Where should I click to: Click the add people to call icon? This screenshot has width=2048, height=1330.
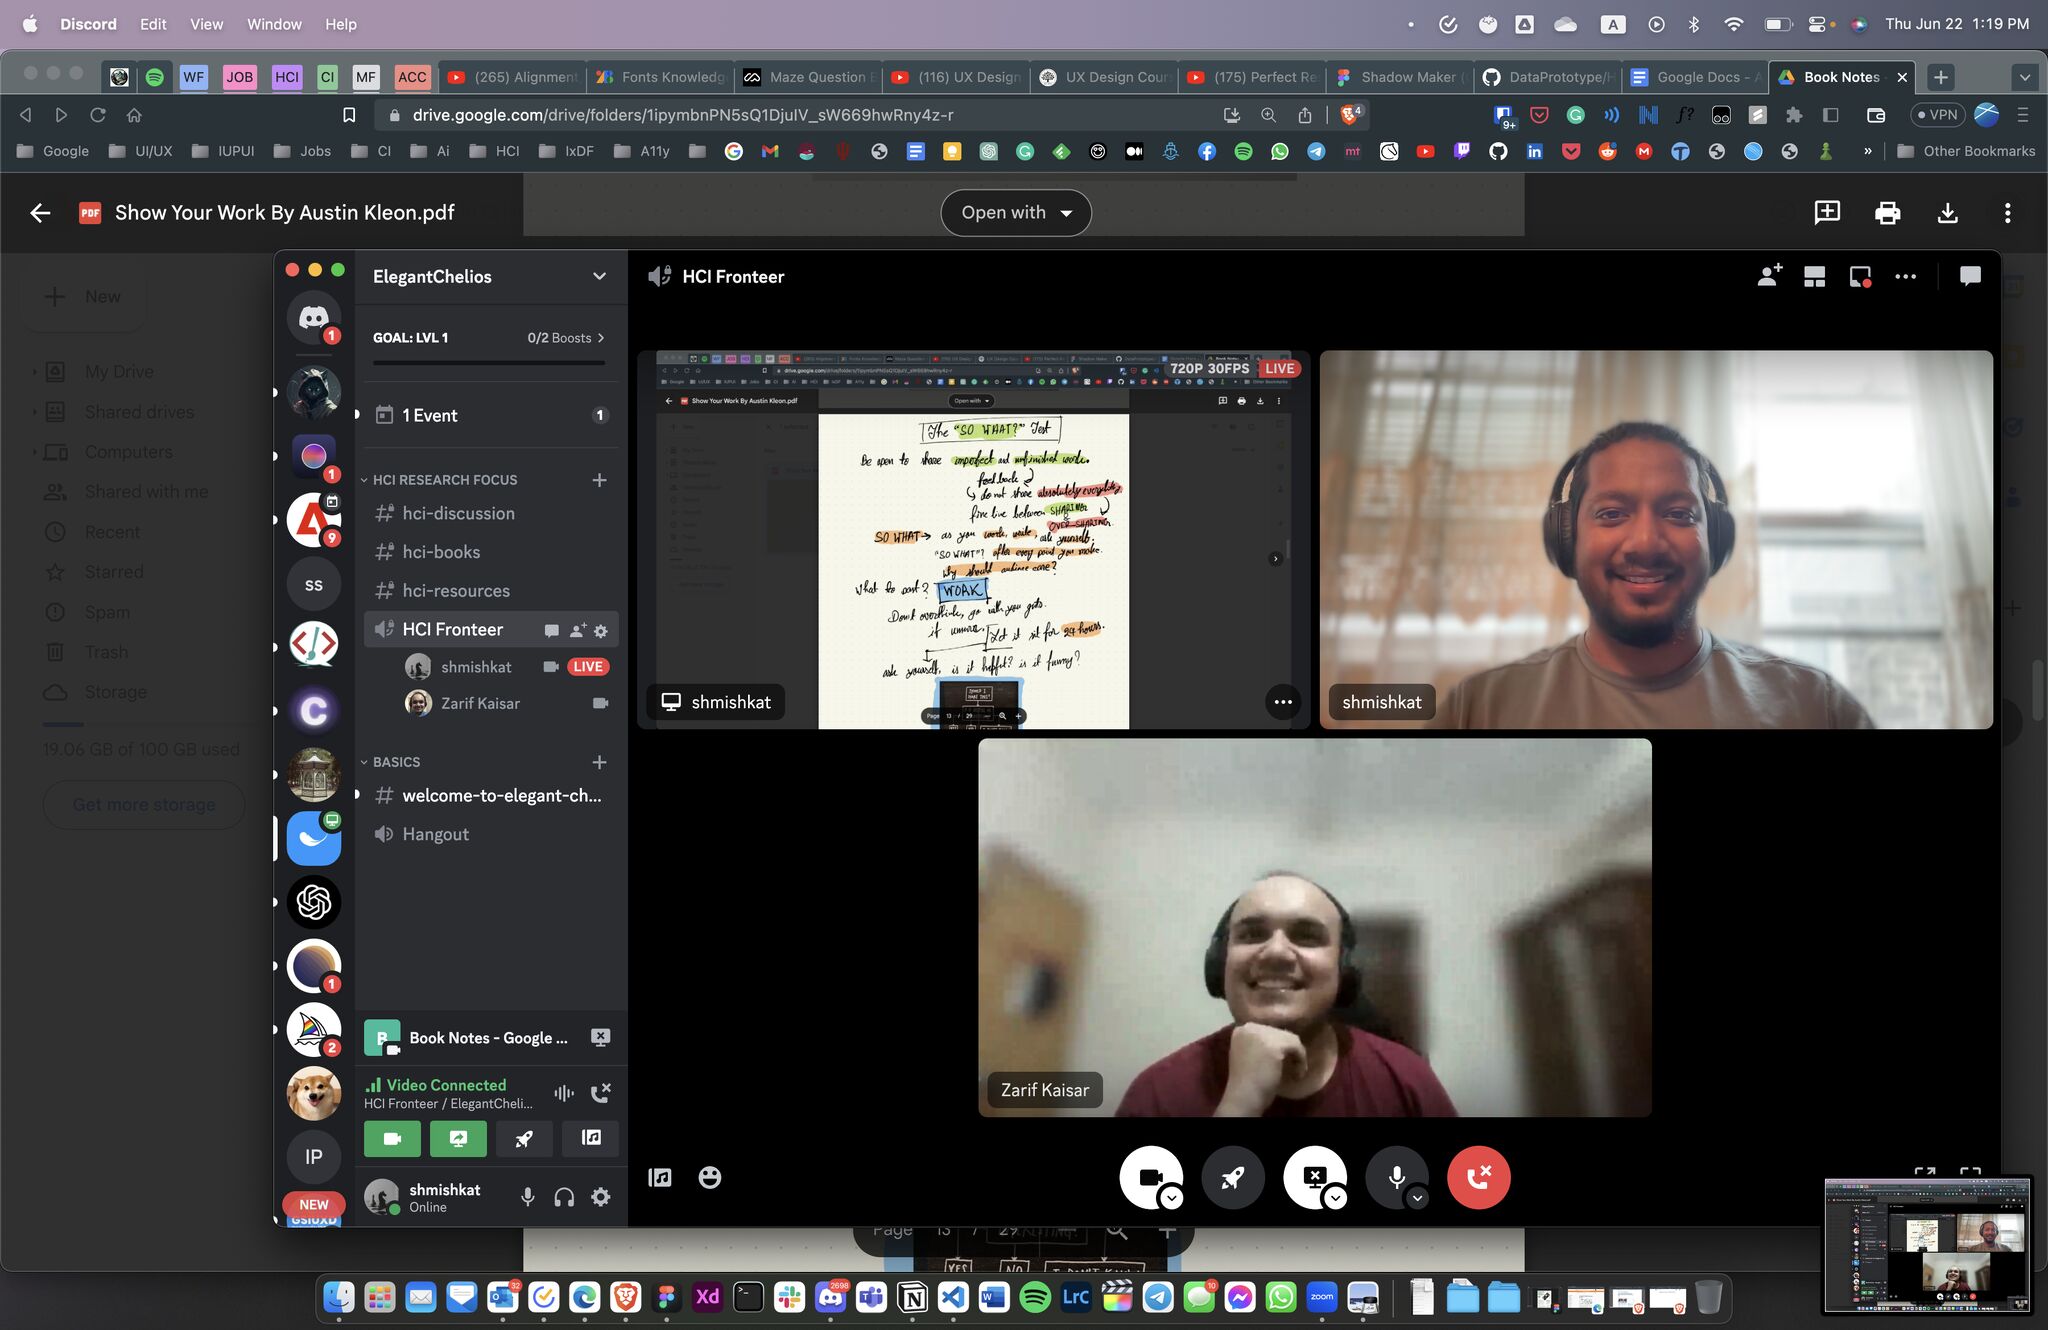(x=1769, y=276)
